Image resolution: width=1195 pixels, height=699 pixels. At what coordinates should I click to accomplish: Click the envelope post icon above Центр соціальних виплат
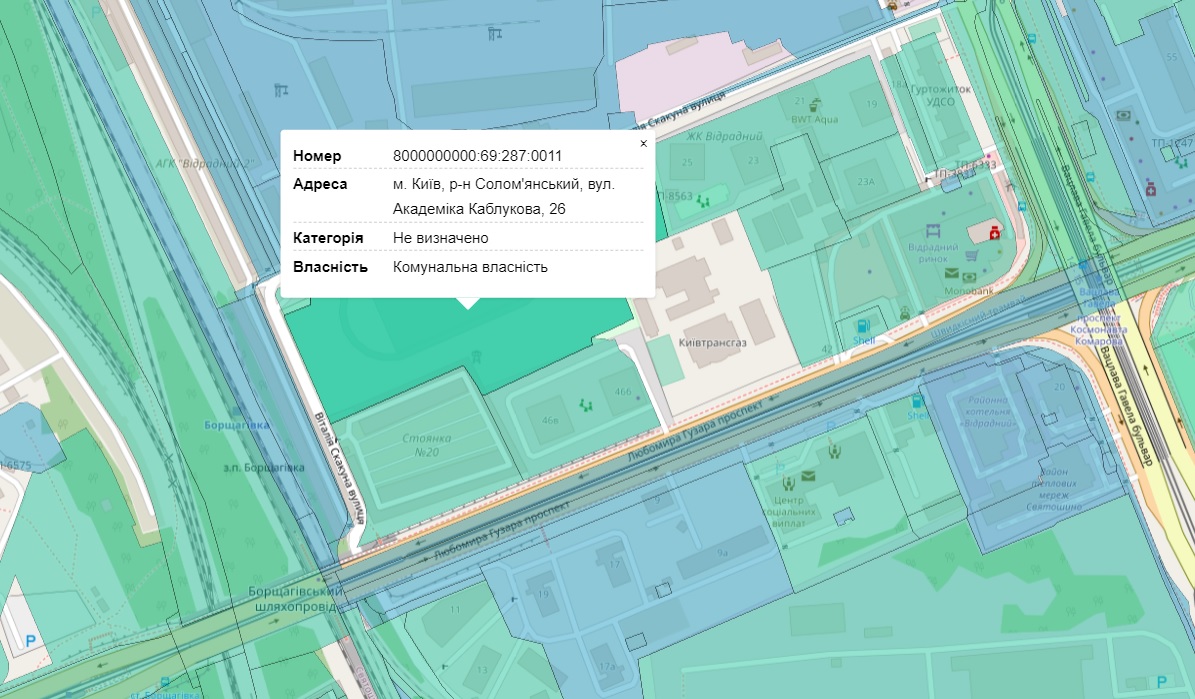coord(808,475)
